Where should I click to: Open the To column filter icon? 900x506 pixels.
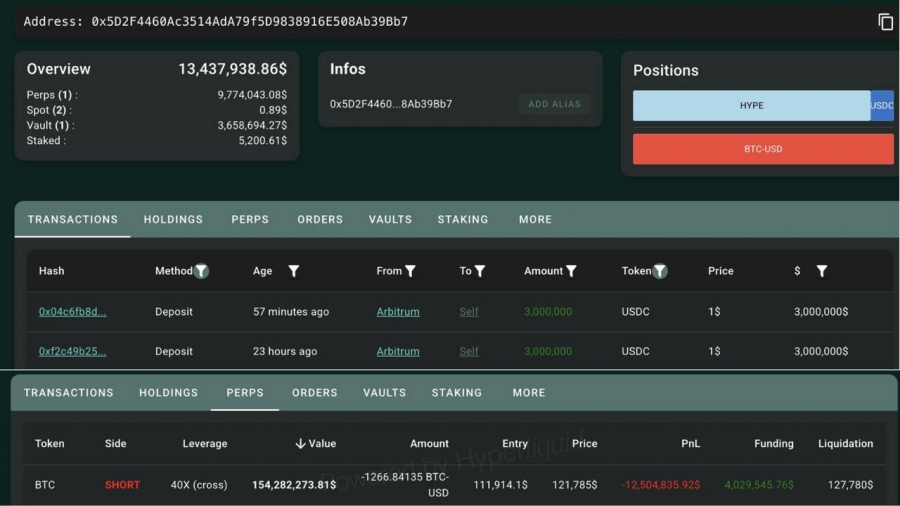[480, 271]
